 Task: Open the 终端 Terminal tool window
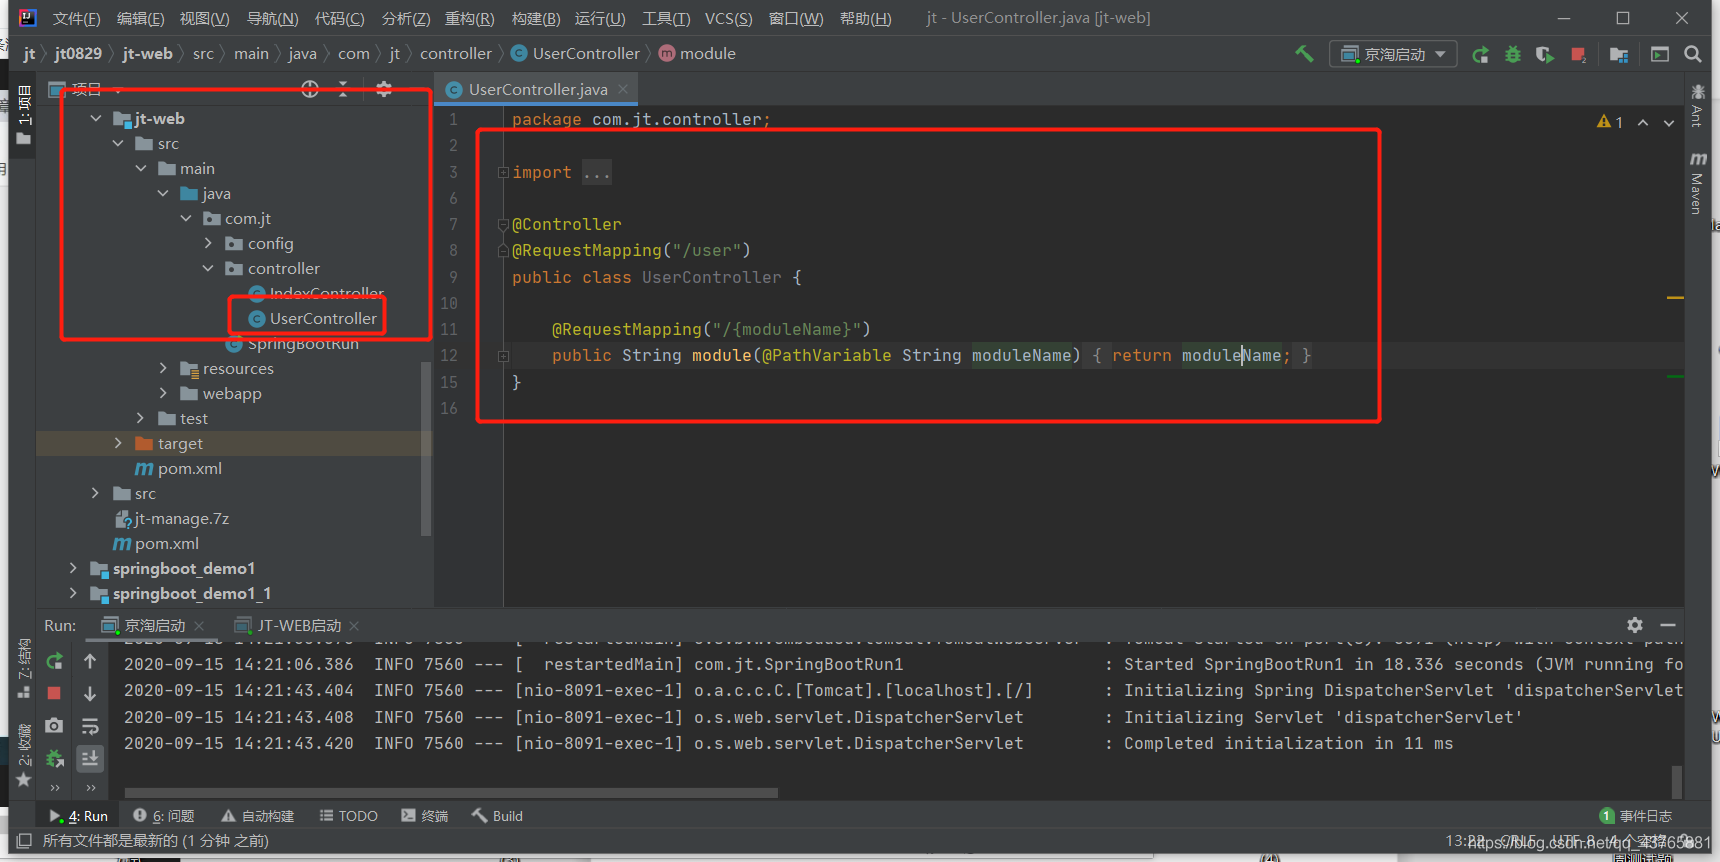pos(425,816)
